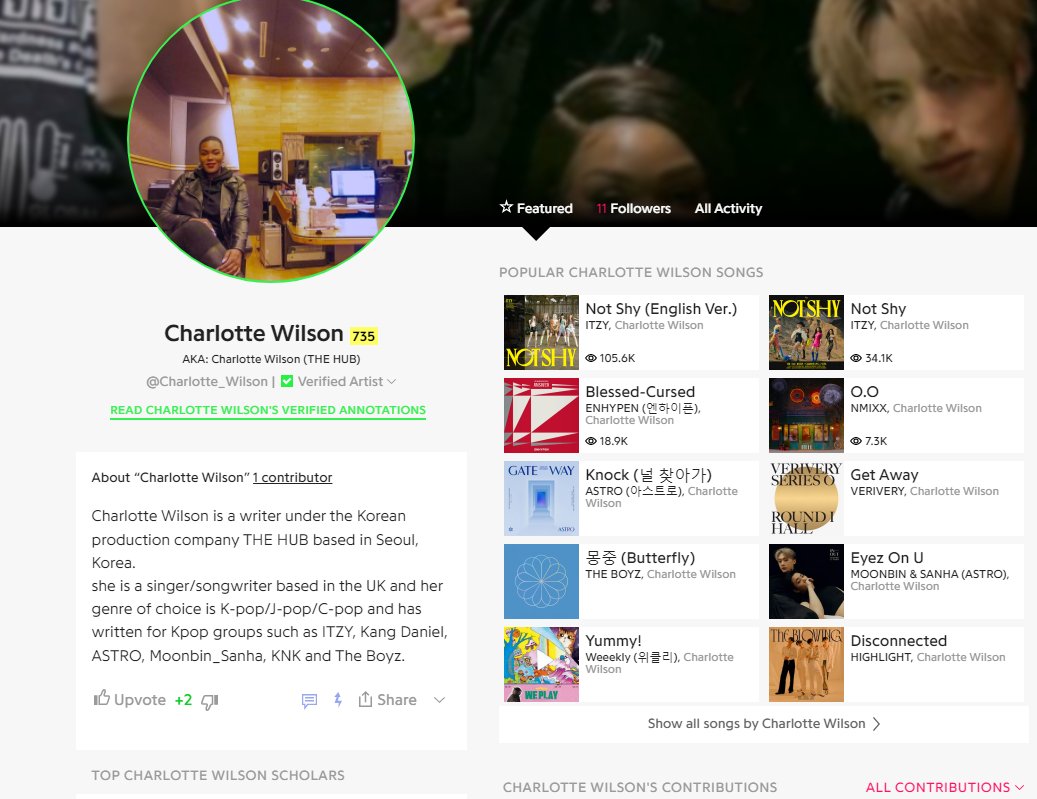The width and height of the screenshot is (1037, 799).
Task: Click Charlotte Wilson's Contributions heading
Action: coord(640,787)
